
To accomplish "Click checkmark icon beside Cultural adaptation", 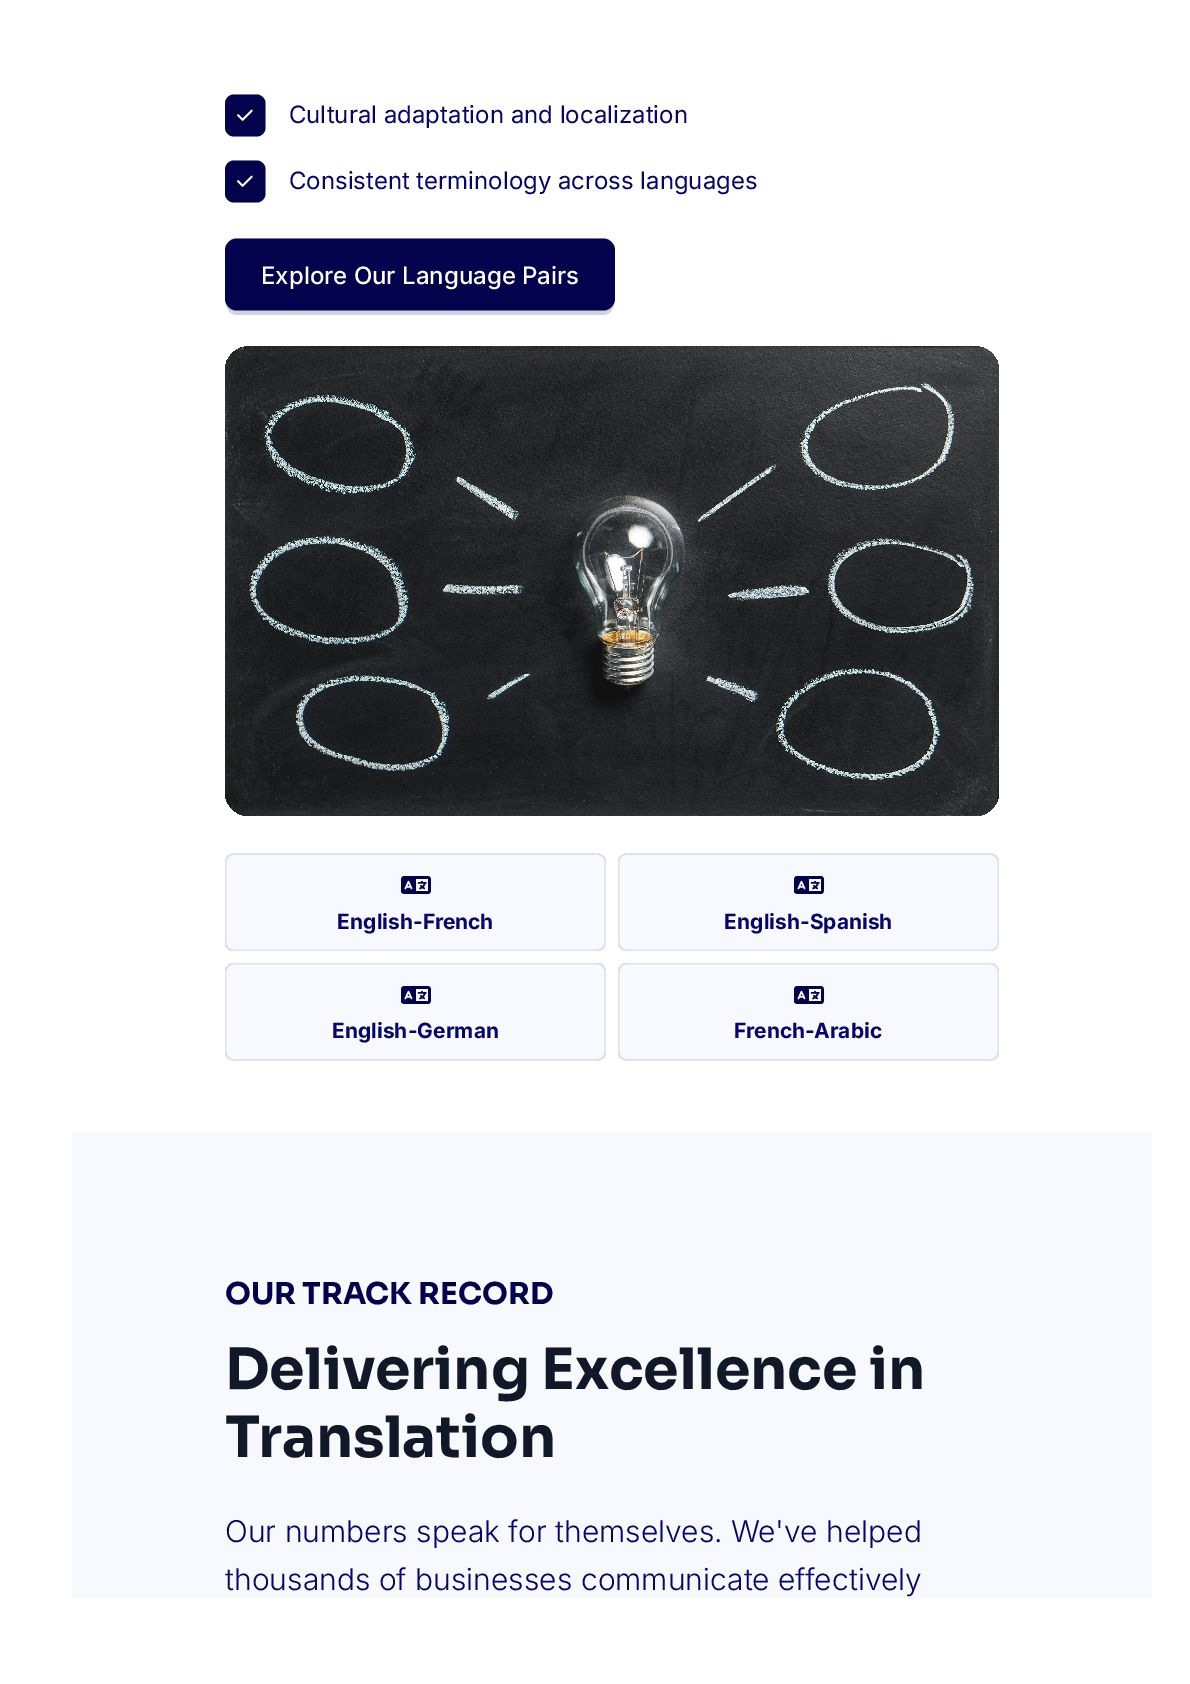I will pyautogui.click(x=245, y=115).
